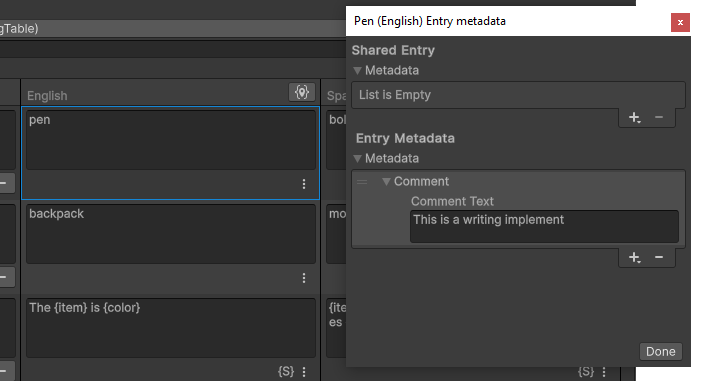Click the Shared Entry heading
The width and height of the screenshot is (702, 381).
393,50
